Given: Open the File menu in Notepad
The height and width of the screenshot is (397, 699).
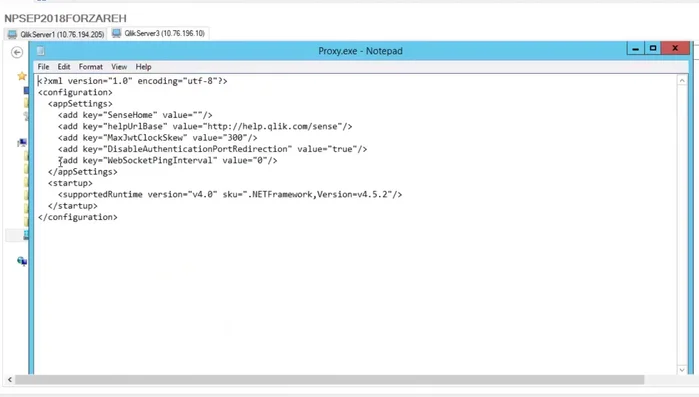Looking at the screenshot, I should [x=43, y=67].
